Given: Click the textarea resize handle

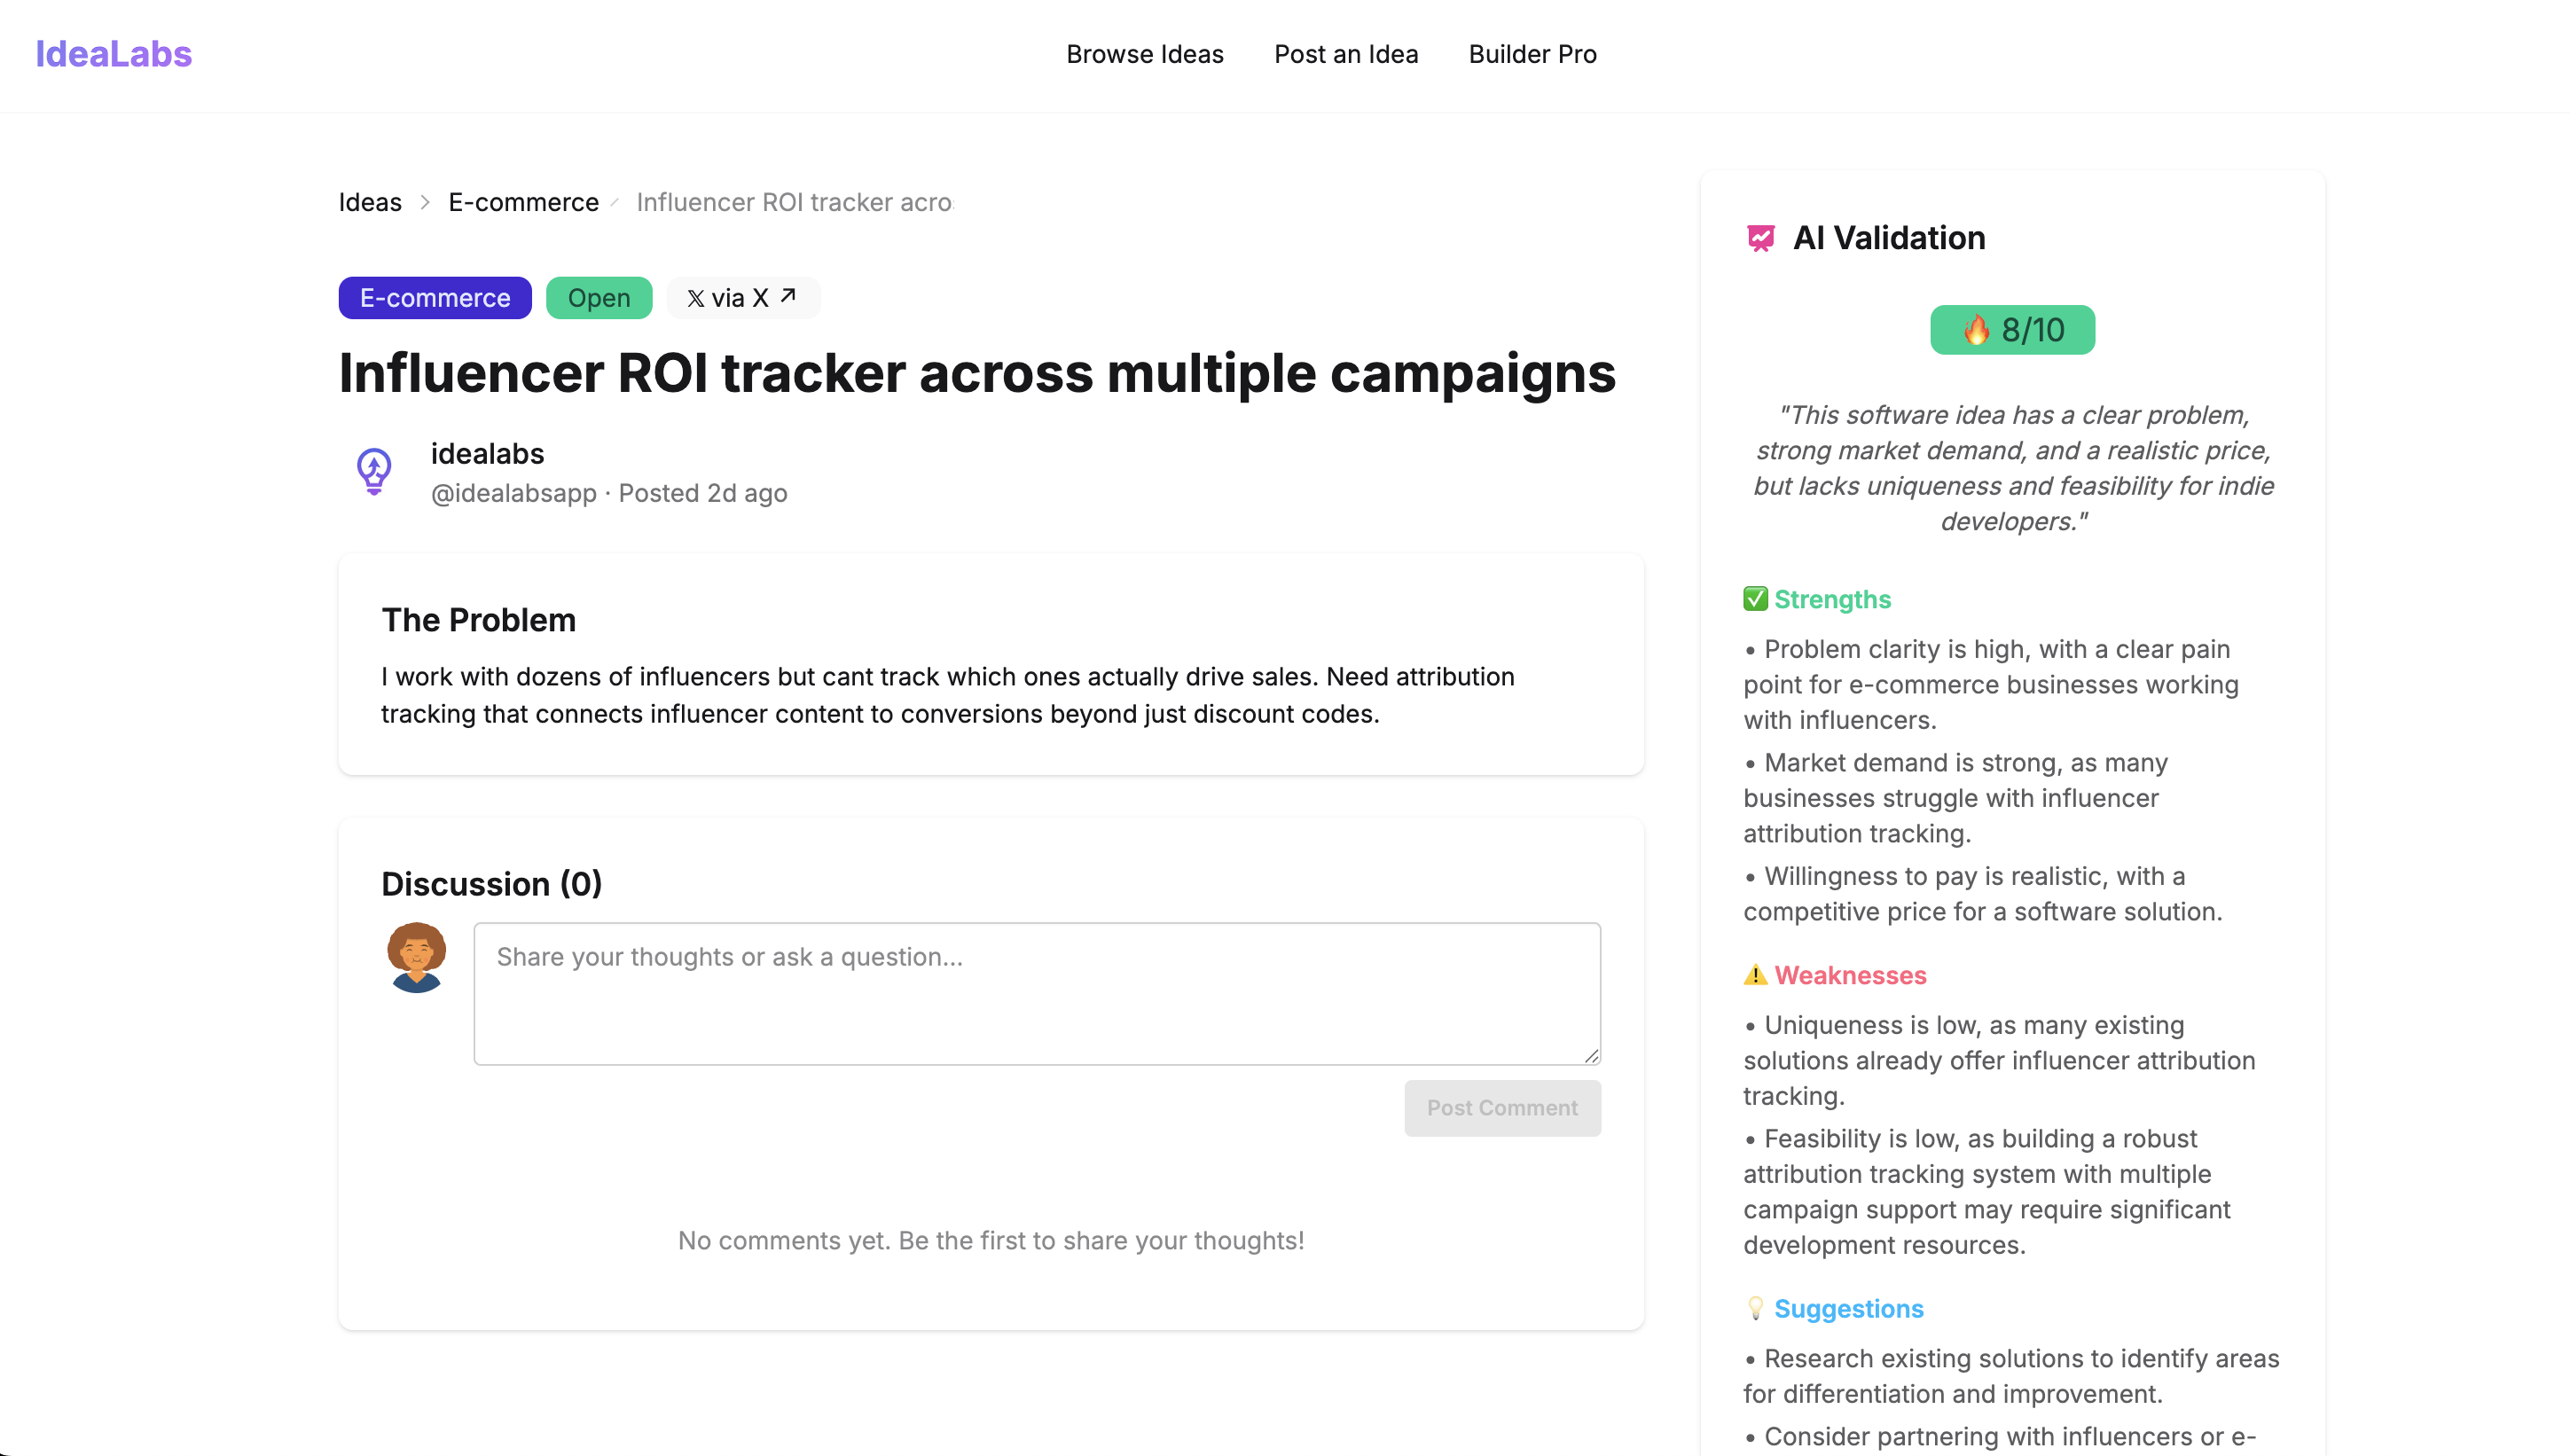Looking at the screenshot, I should tap(1591, 1056).
